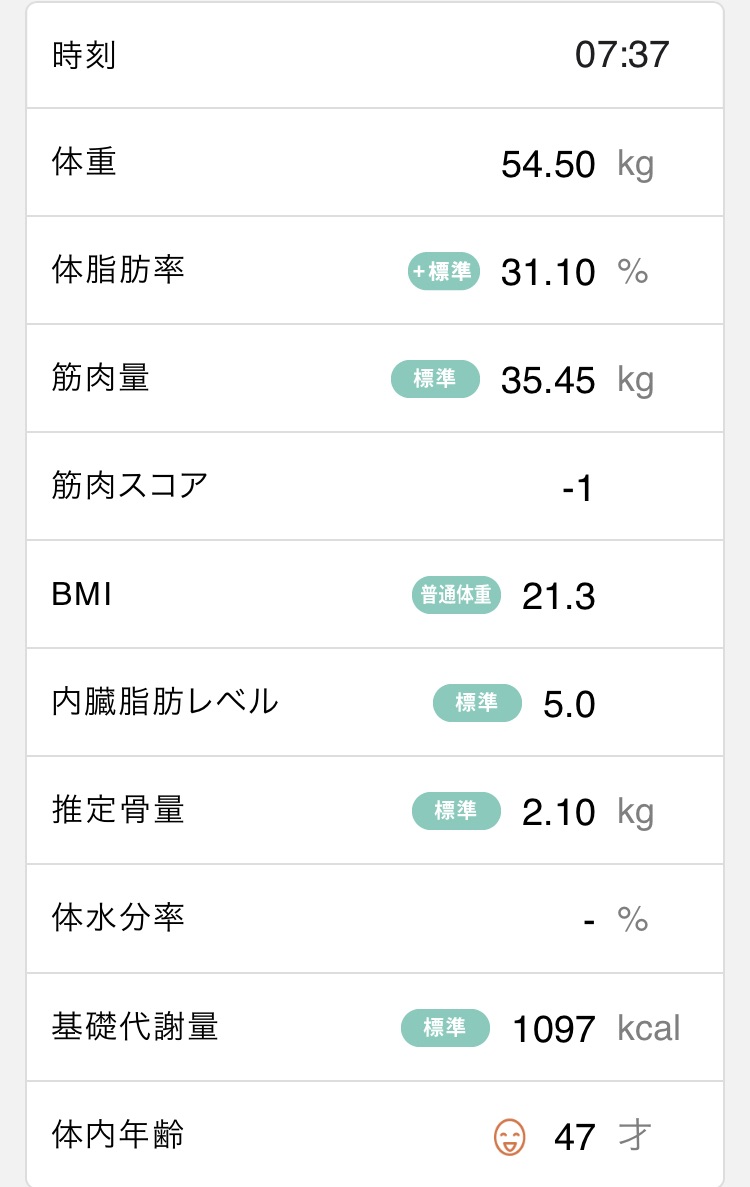Tap the 普通体重 badge next to BMI
The width and height of the screenshot is (750, 1187).
tap(456, 595)
